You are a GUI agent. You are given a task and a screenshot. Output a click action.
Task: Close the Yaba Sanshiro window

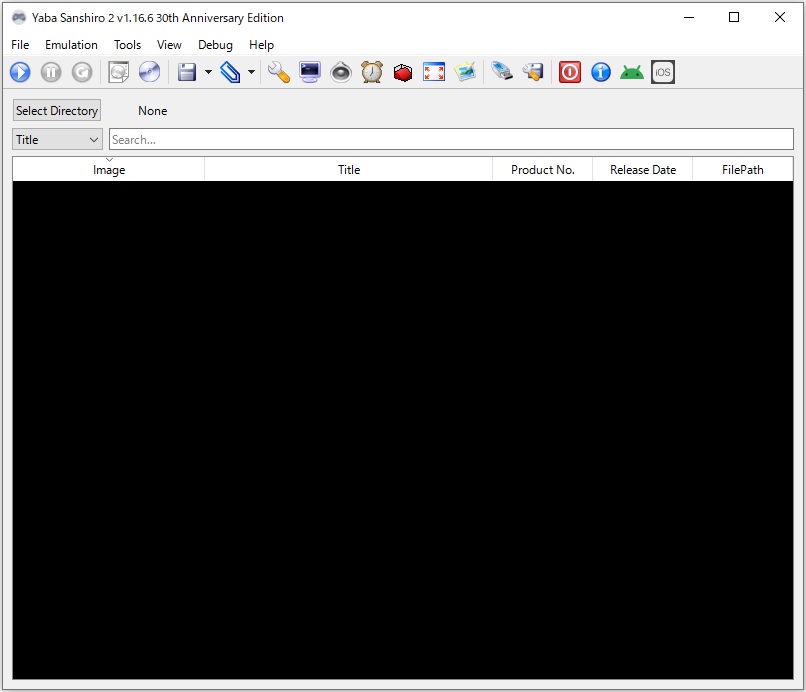pyautogui.click(x=780, y=17)
